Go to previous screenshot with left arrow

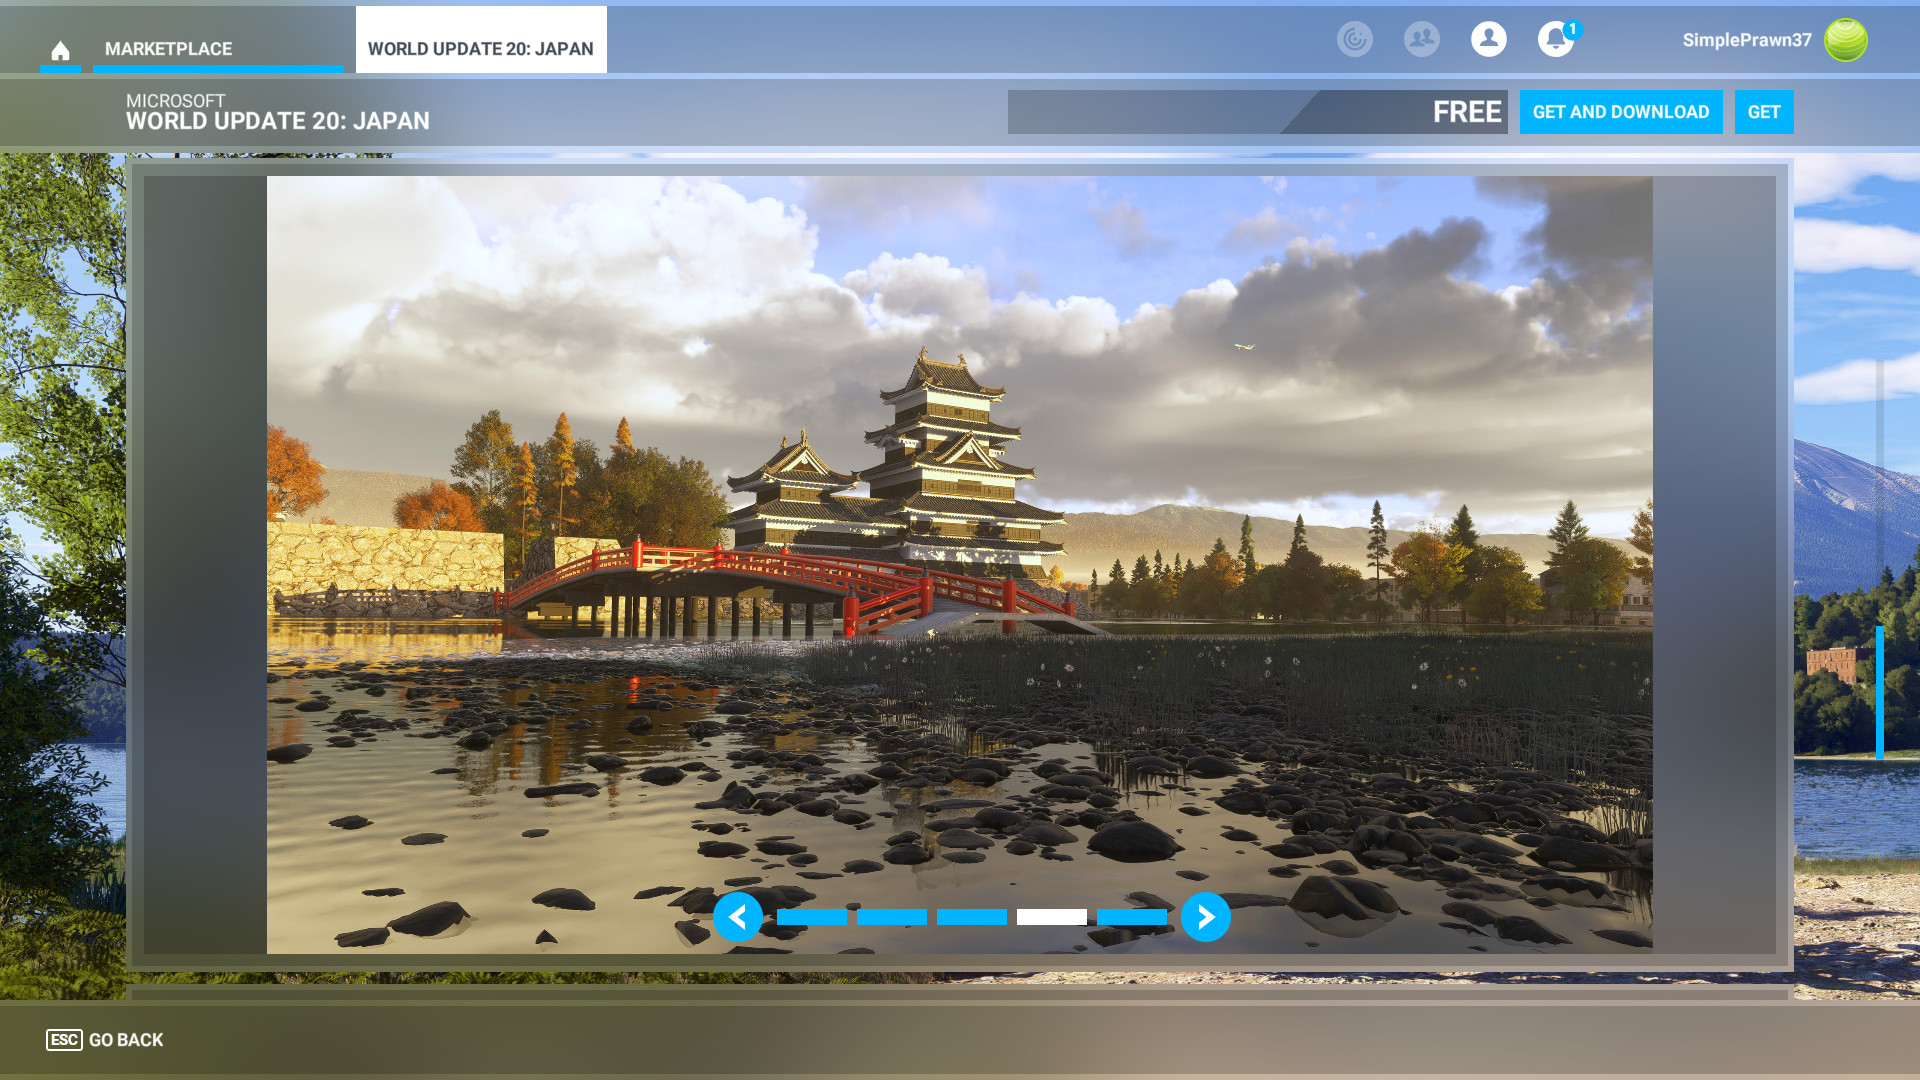[738, 916]
